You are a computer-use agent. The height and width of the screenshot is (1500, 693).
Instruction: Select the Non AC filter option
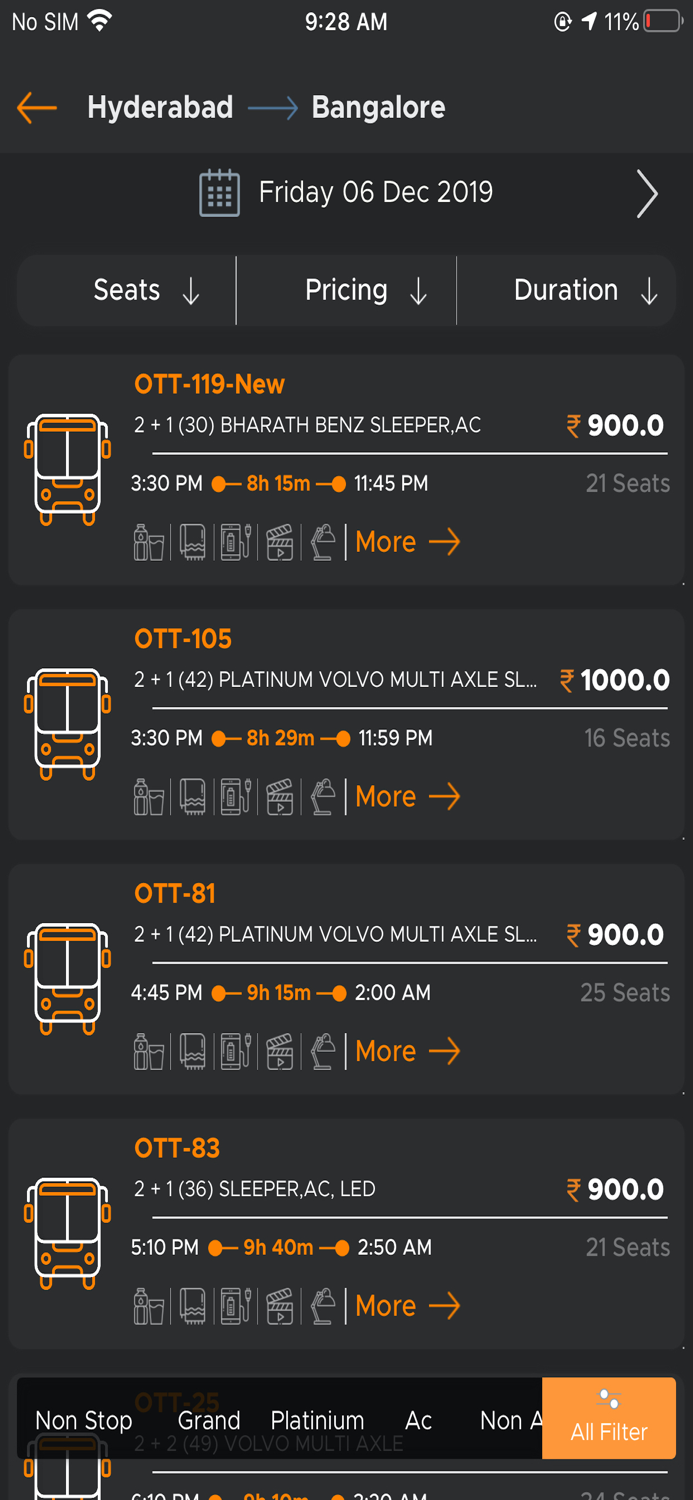[512, 1420]
